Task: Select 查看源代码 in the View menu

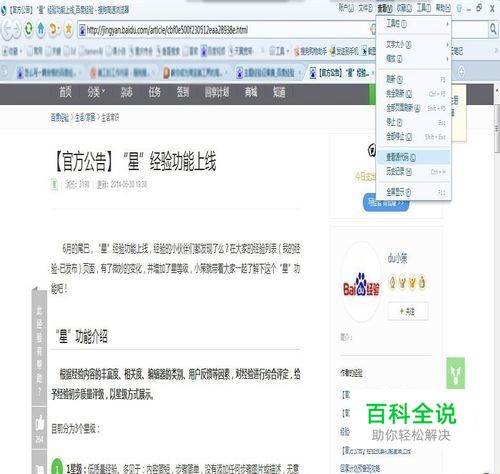Action: coord(413,157)
